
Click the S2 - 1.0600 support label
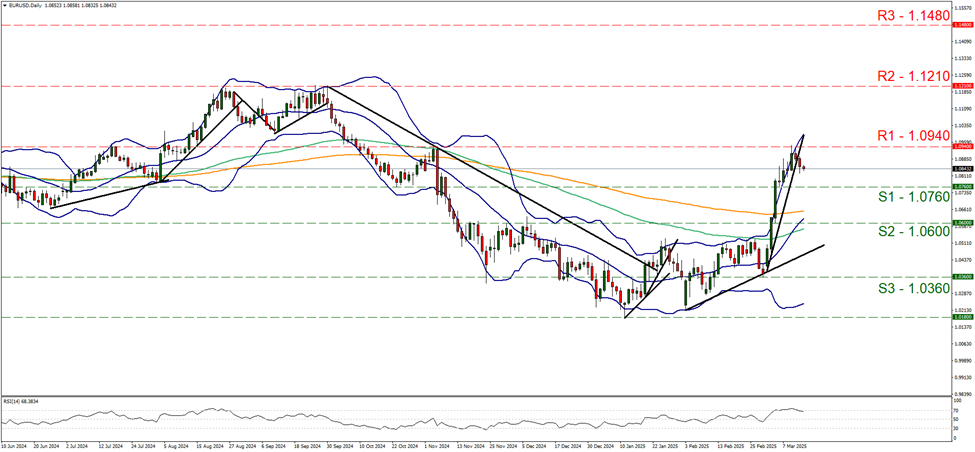(916, 231)
